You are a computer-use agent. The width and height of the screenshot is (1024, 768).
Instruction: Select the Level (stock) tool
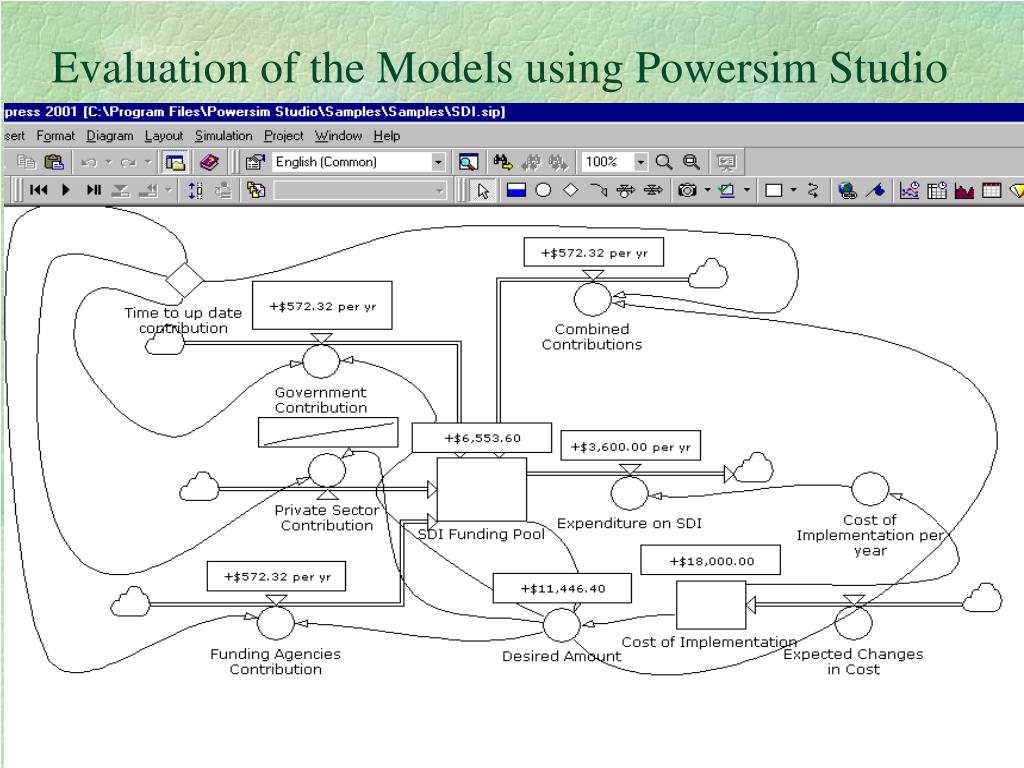(x=516, y=190)
